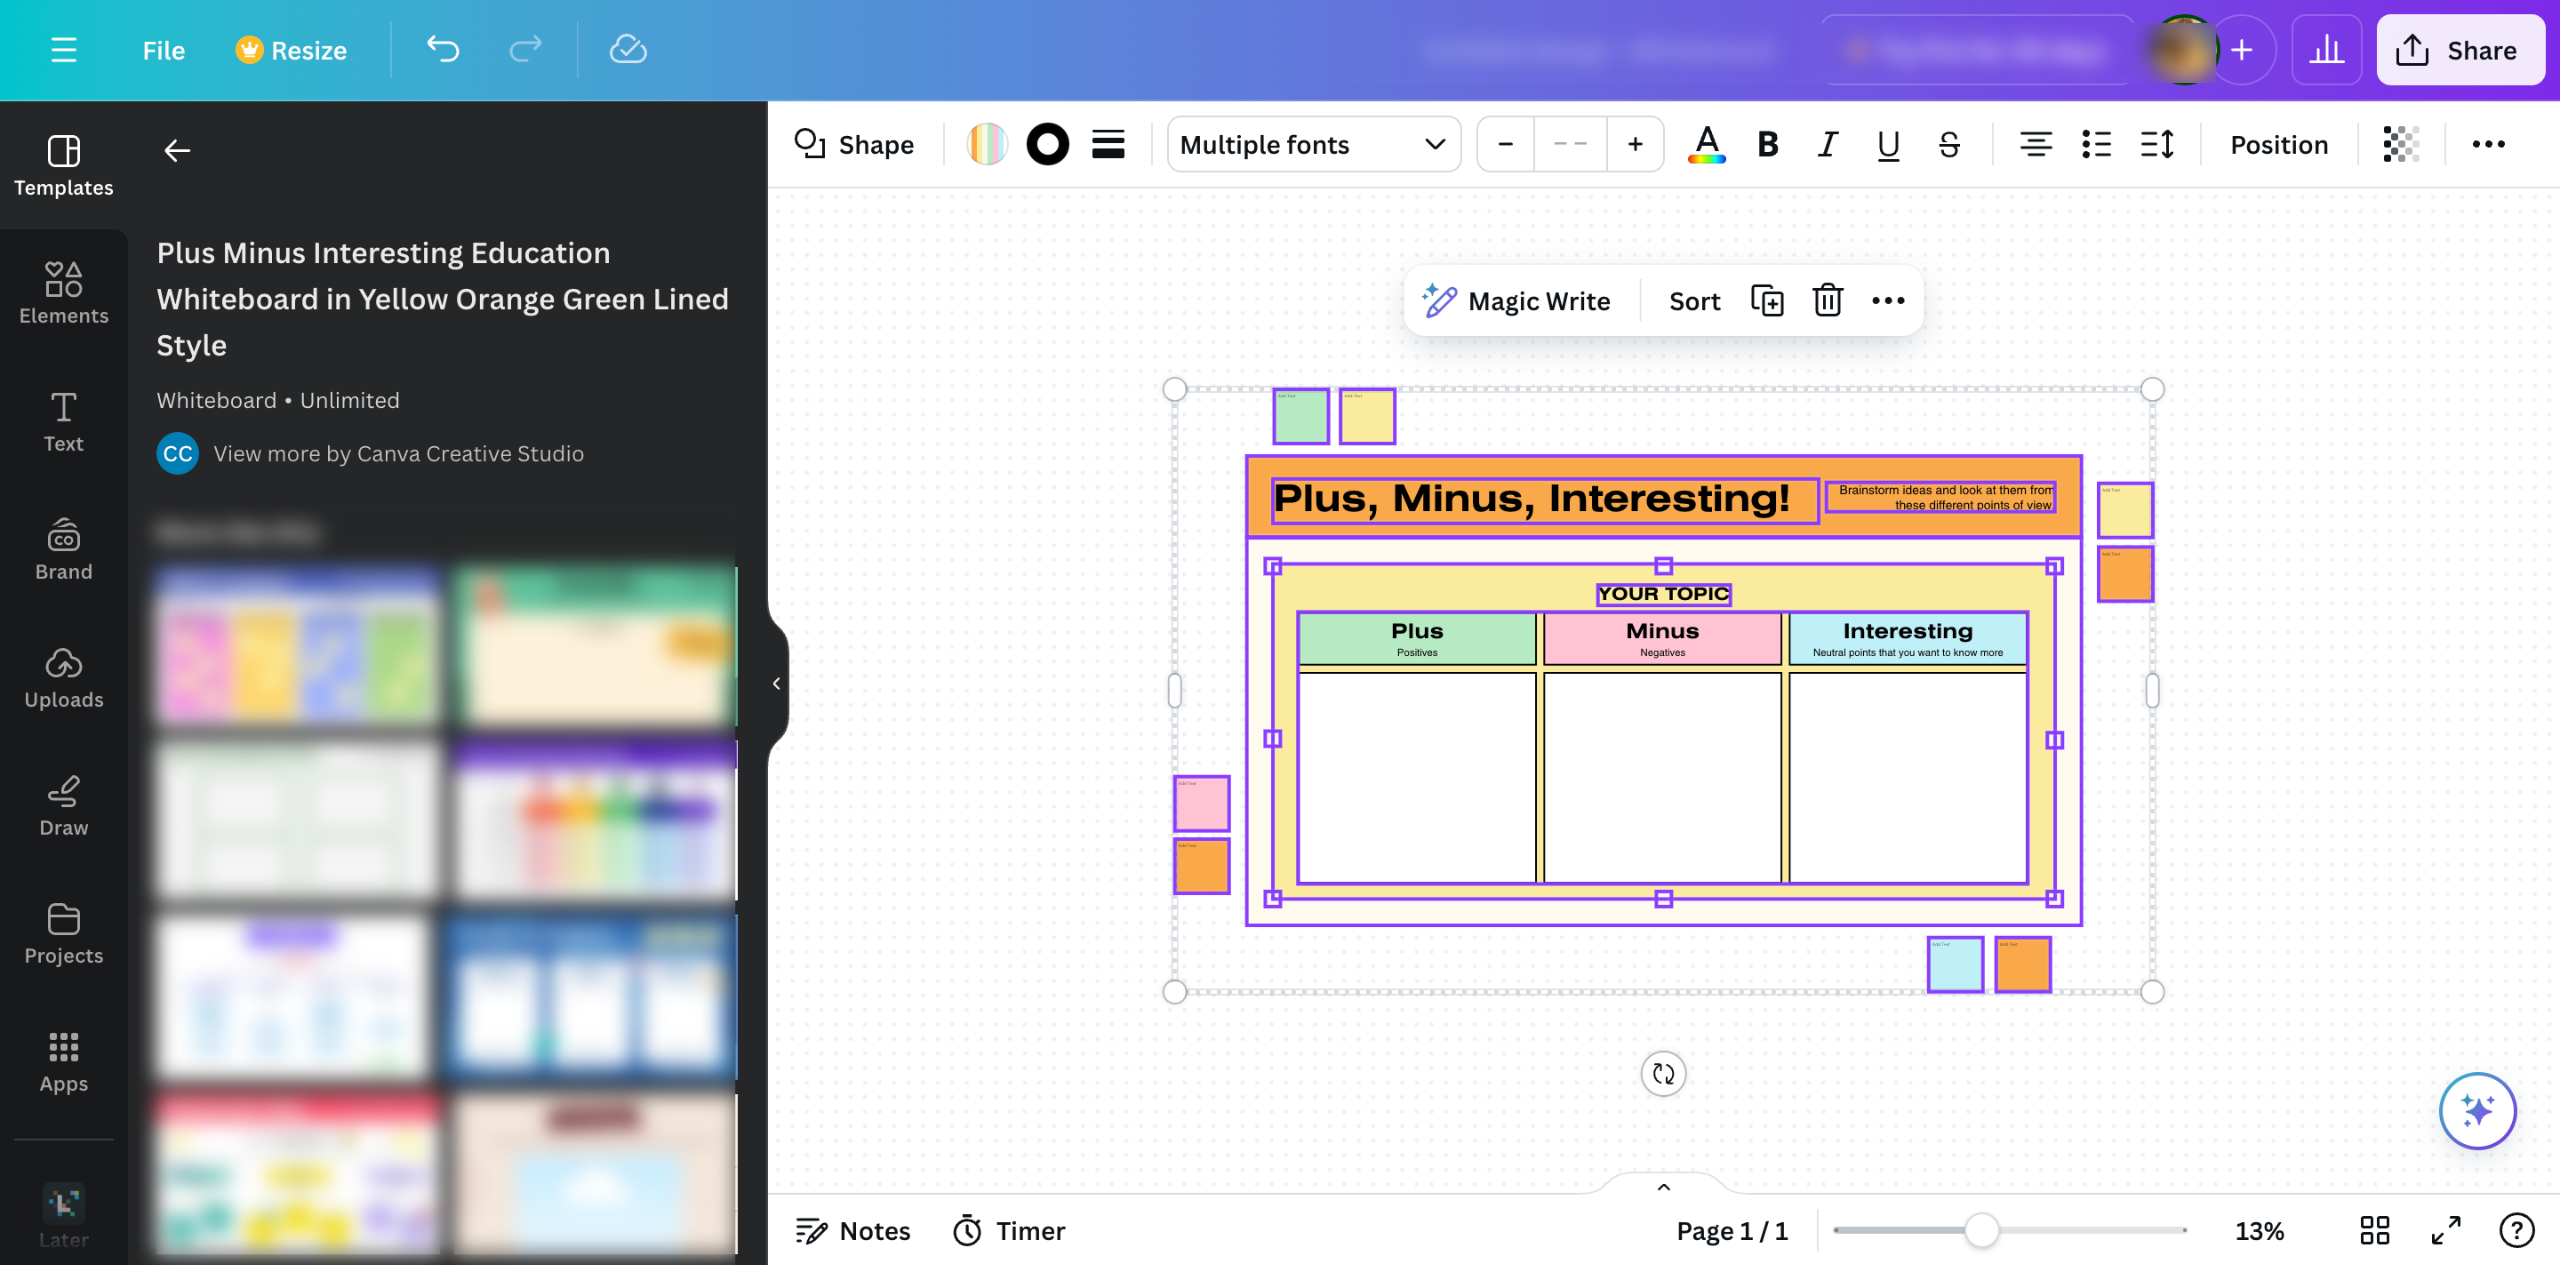This screenshot has width=2560, height=1265.
Task: Open the Brand panel
Action: click(x=64, y=549)
